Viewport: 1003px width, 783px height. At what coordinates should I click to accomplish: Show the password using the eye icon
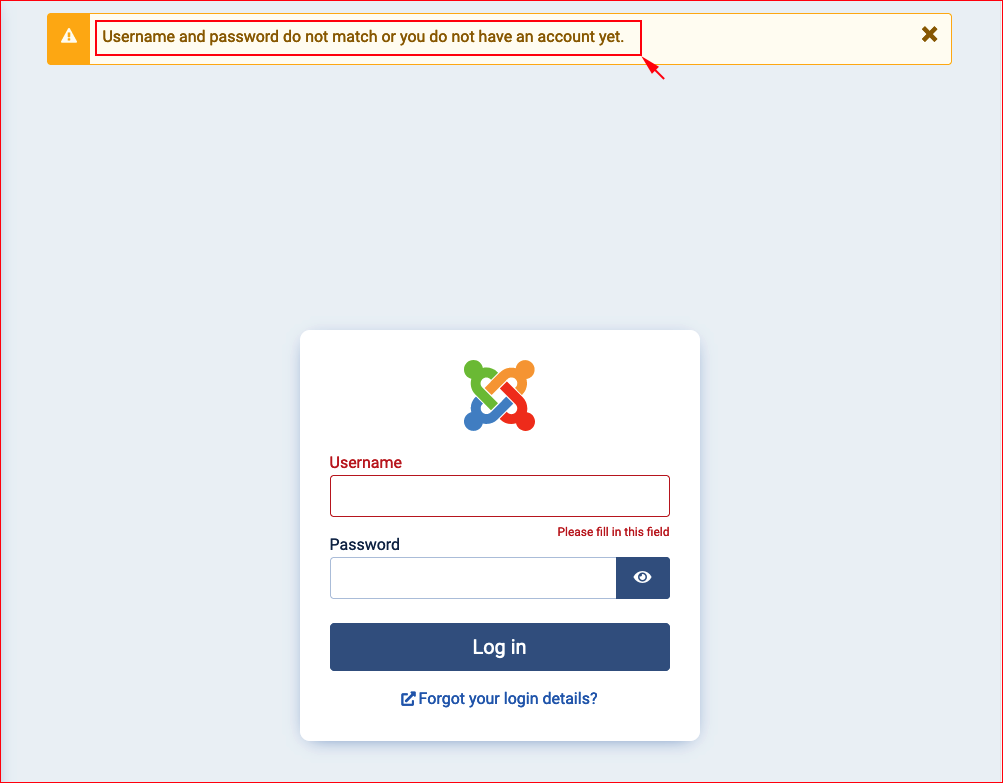(642, 578)
